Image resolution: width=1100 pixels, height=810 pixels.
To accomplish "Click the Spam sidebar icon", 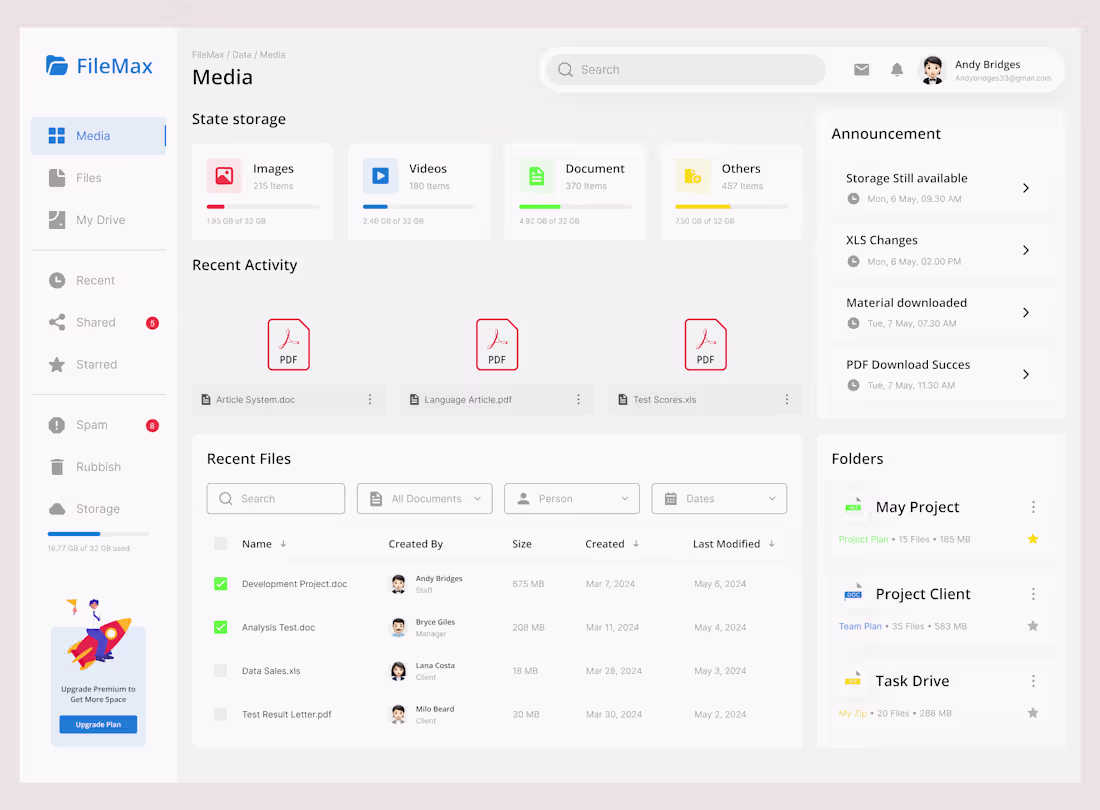I will (x=56, y=424).
